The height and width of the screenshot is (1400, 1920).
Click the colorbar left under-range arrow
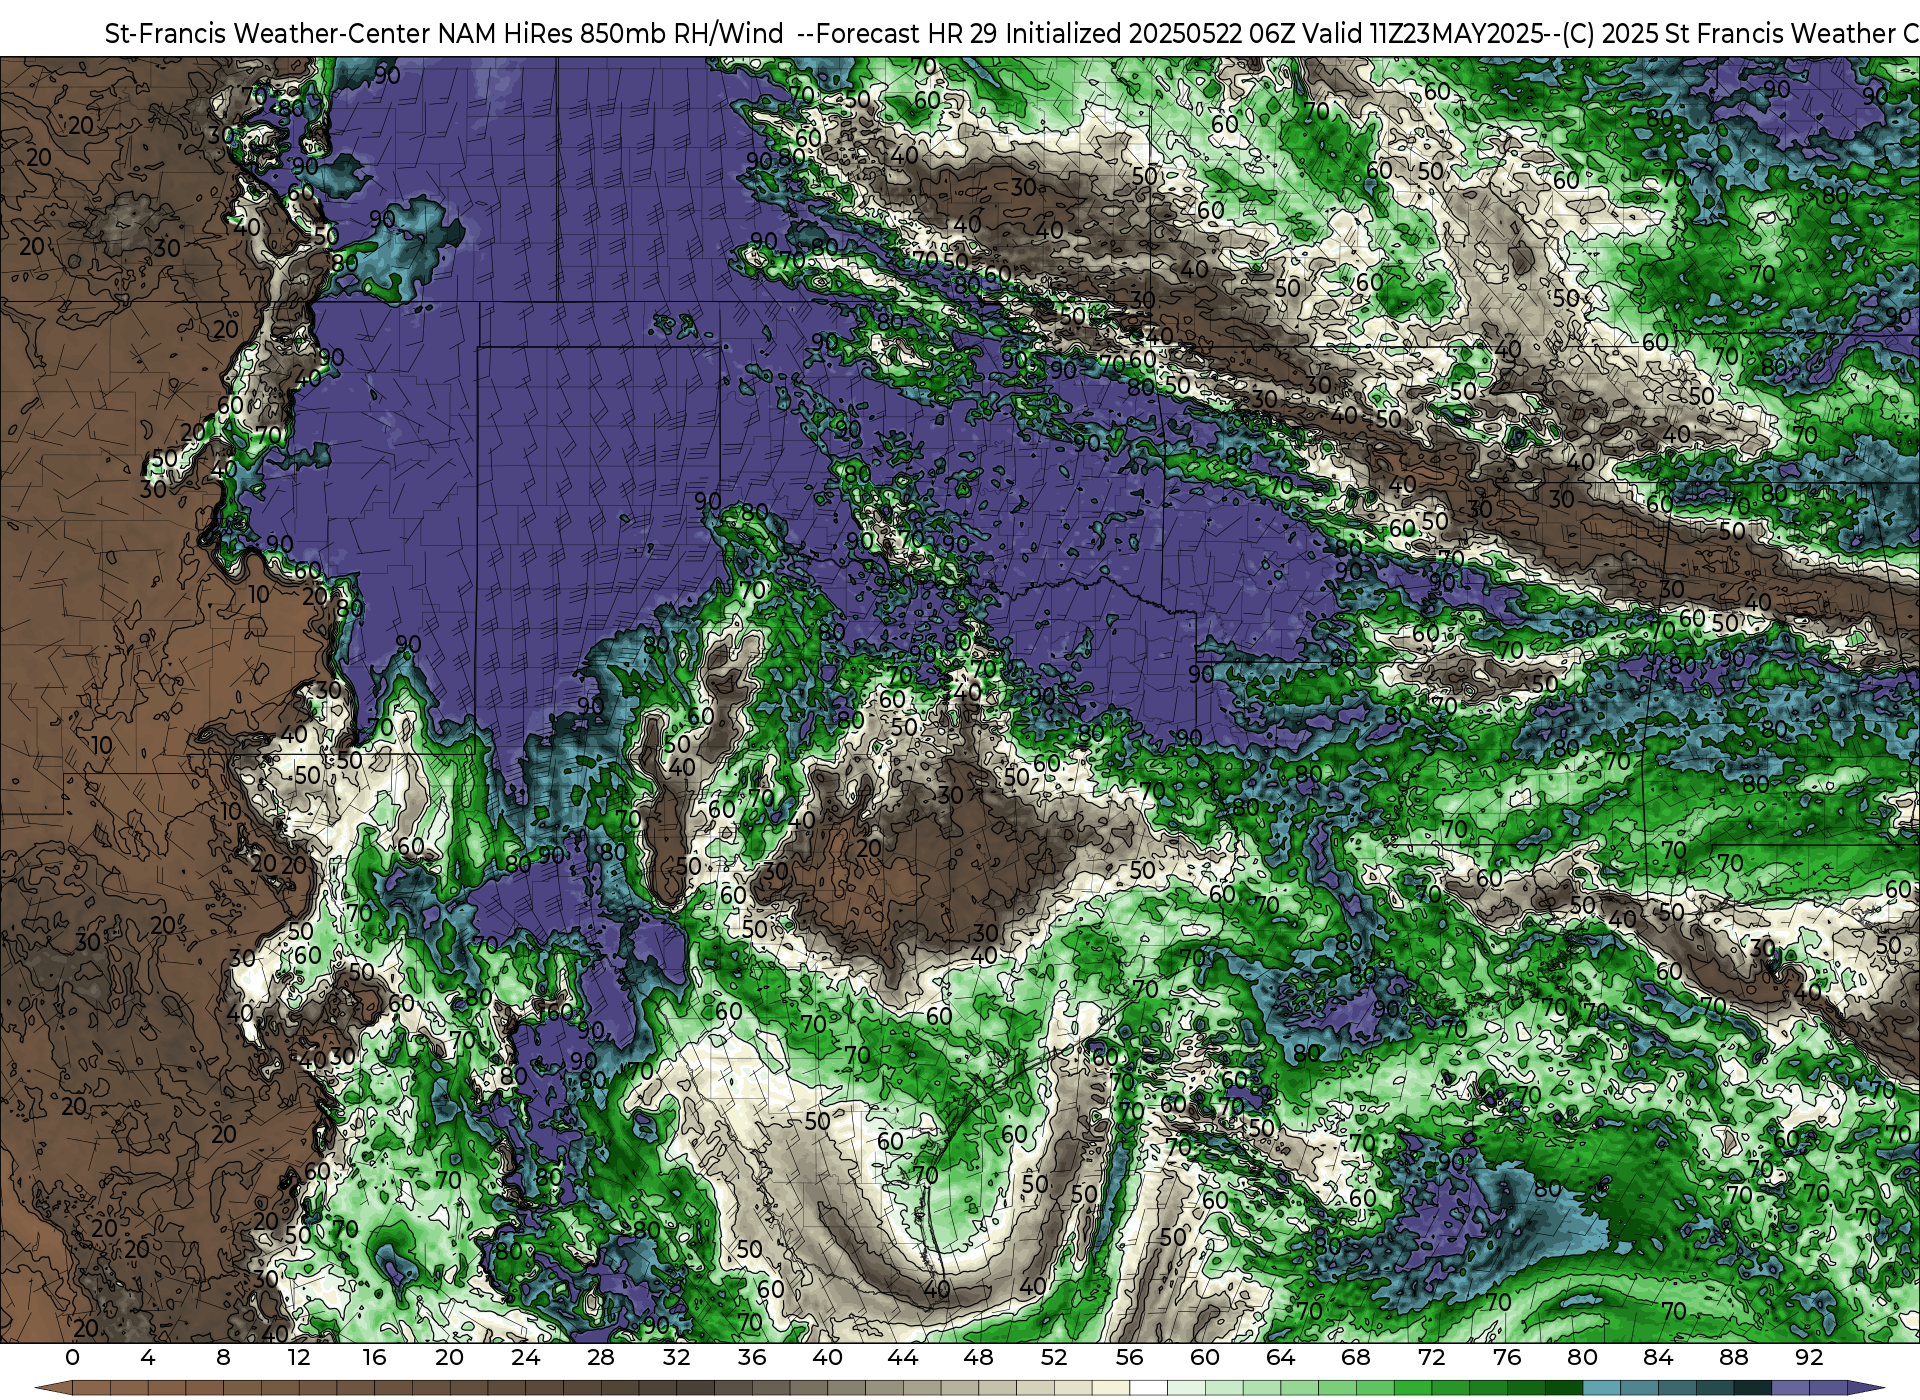coord(53,1389)
